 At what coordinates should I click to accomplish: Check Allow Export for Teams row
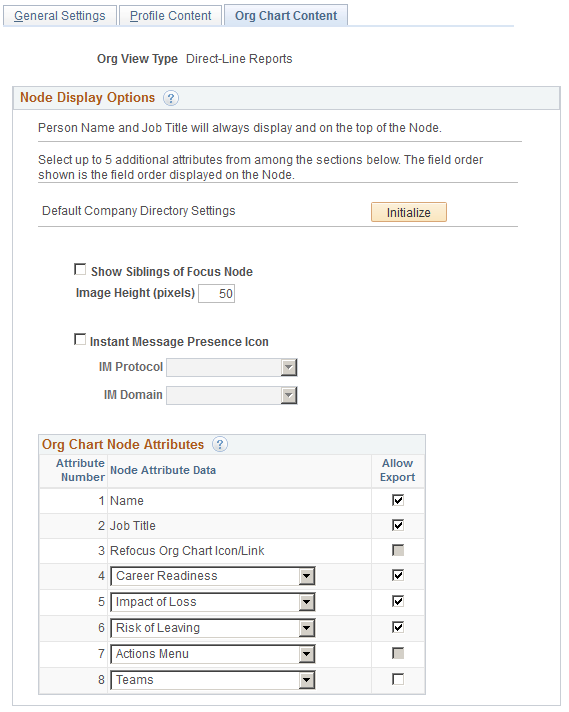click(398, 679)
